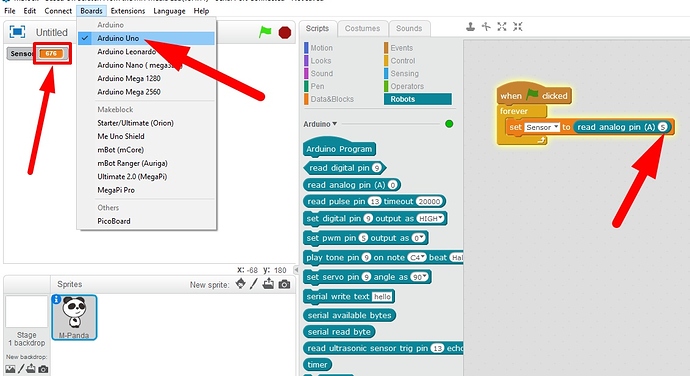
Task: Select the grow sprite icon
Action: (x=502, y=27)
